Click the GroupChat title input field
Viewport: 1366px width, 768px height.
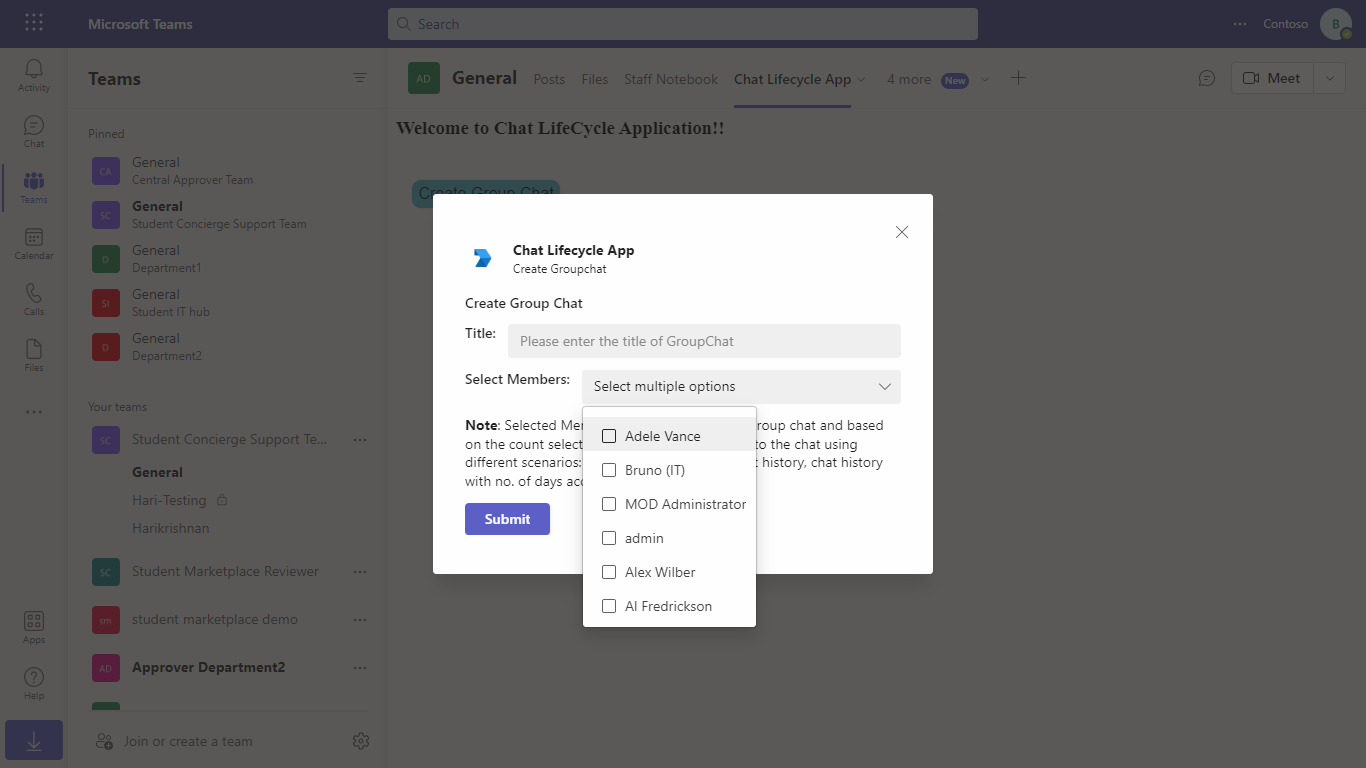[704, 341]
